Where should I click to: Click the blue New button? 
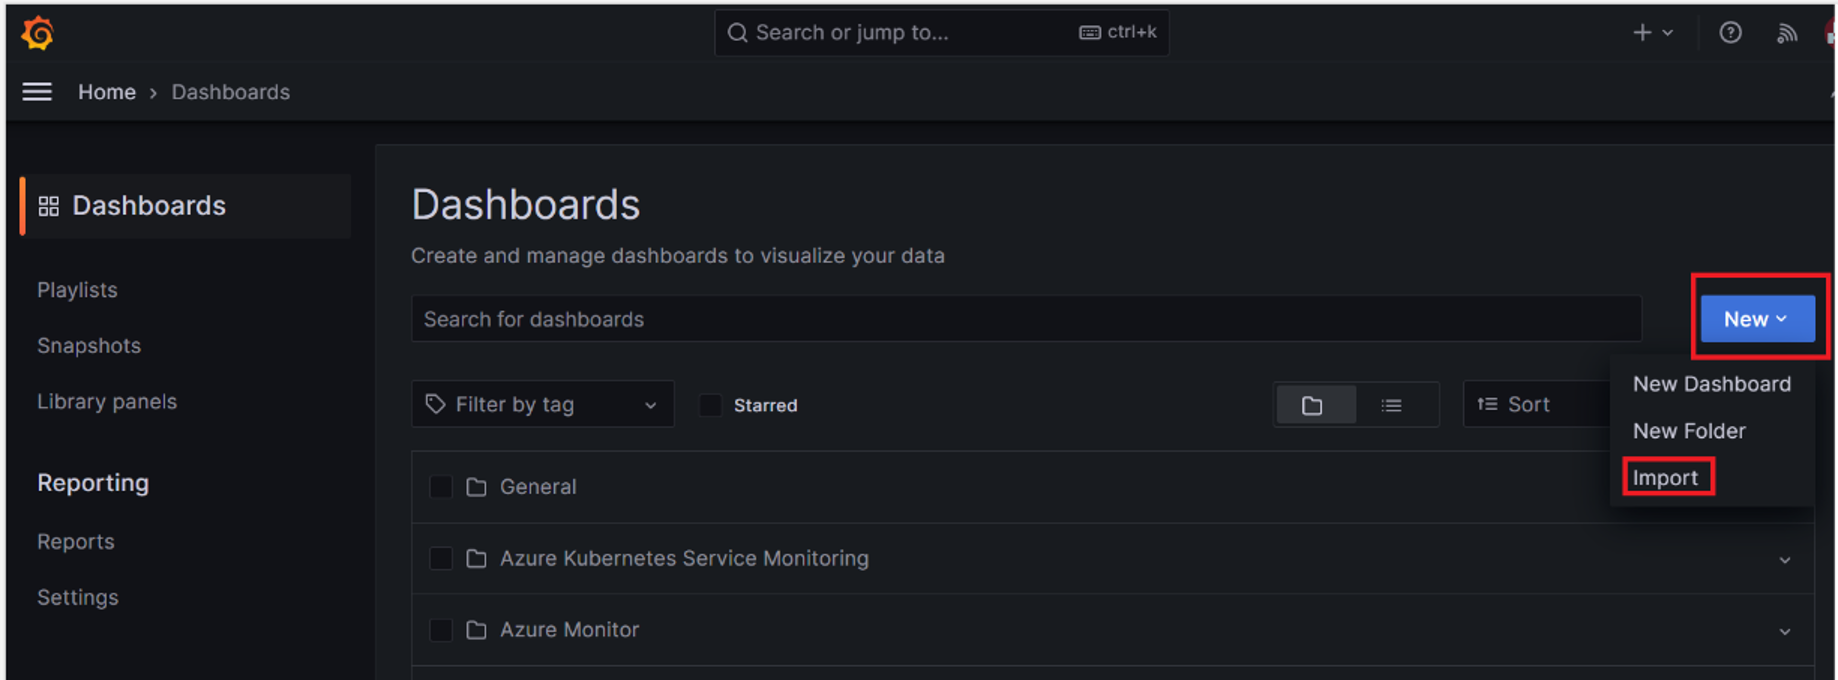(x=1757, y=319)
